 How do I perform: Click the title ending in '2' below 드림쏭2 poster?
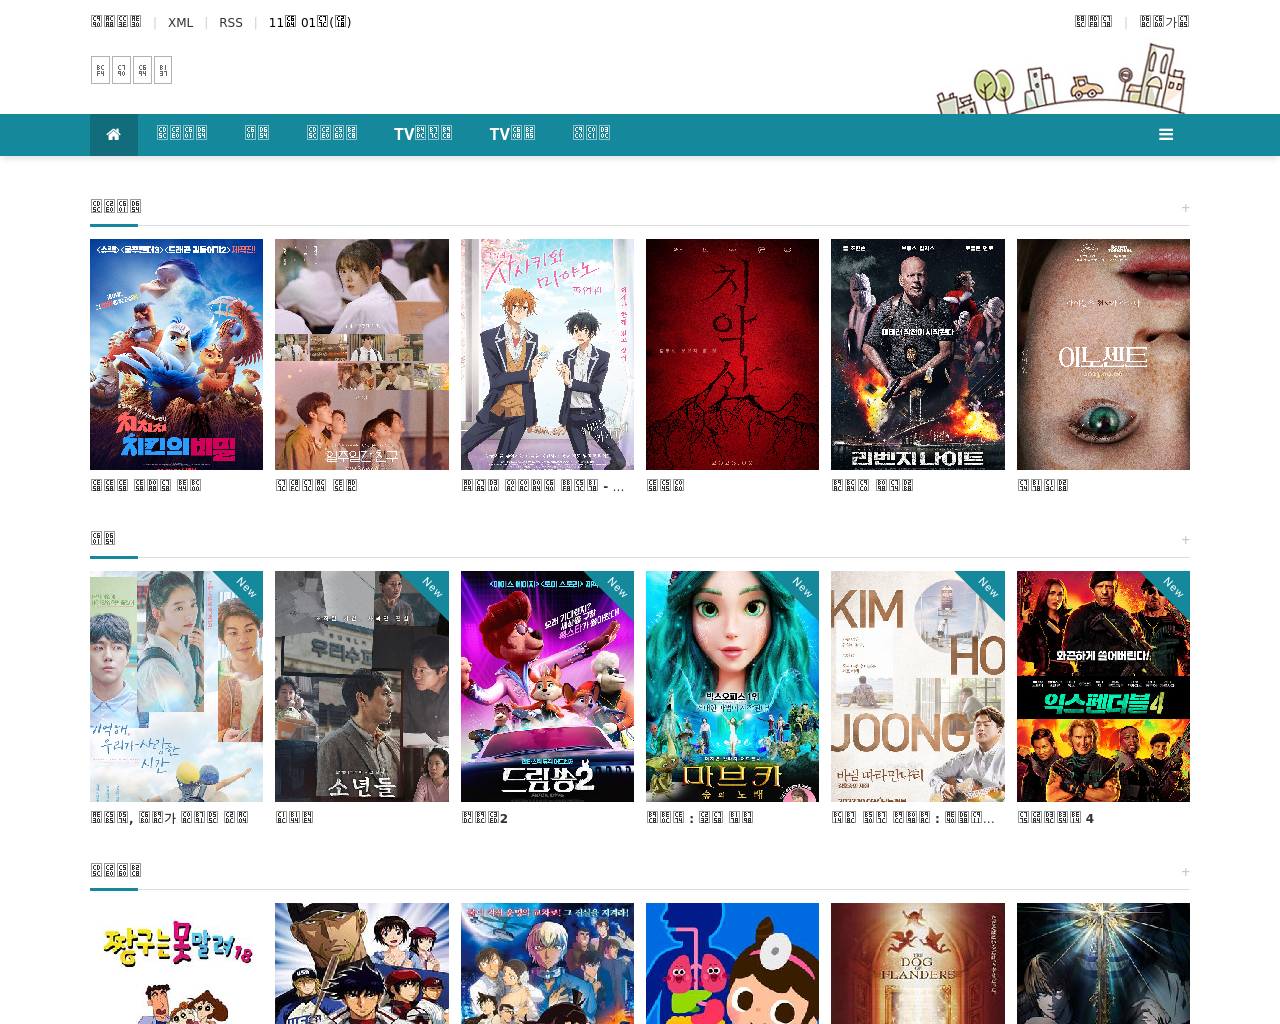point(485,817)
